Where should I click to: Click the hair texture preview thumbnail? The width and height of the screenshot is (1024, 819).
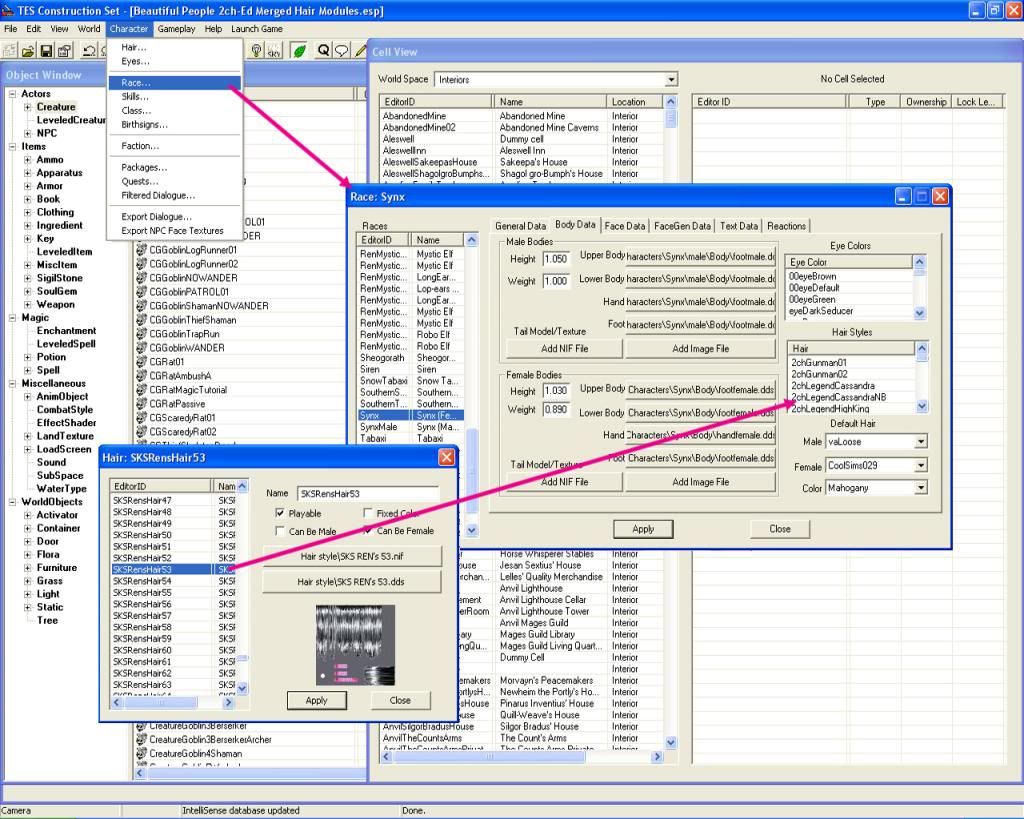pyautogui.click(x=355, y=643)
